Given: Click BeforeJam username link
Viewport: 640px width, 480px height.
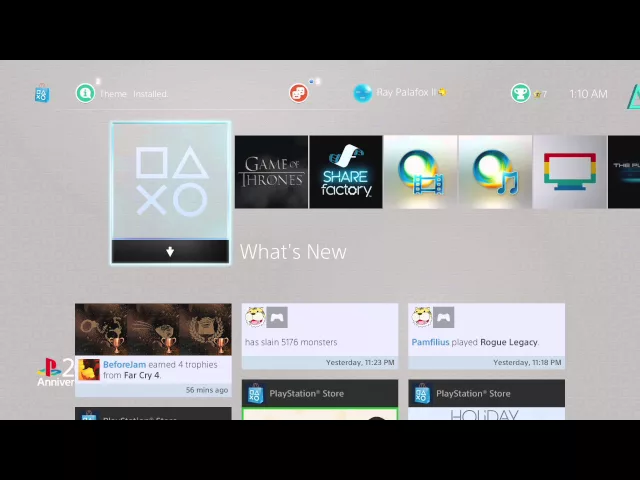Looking at the screenshot, I should coord(124,364).
